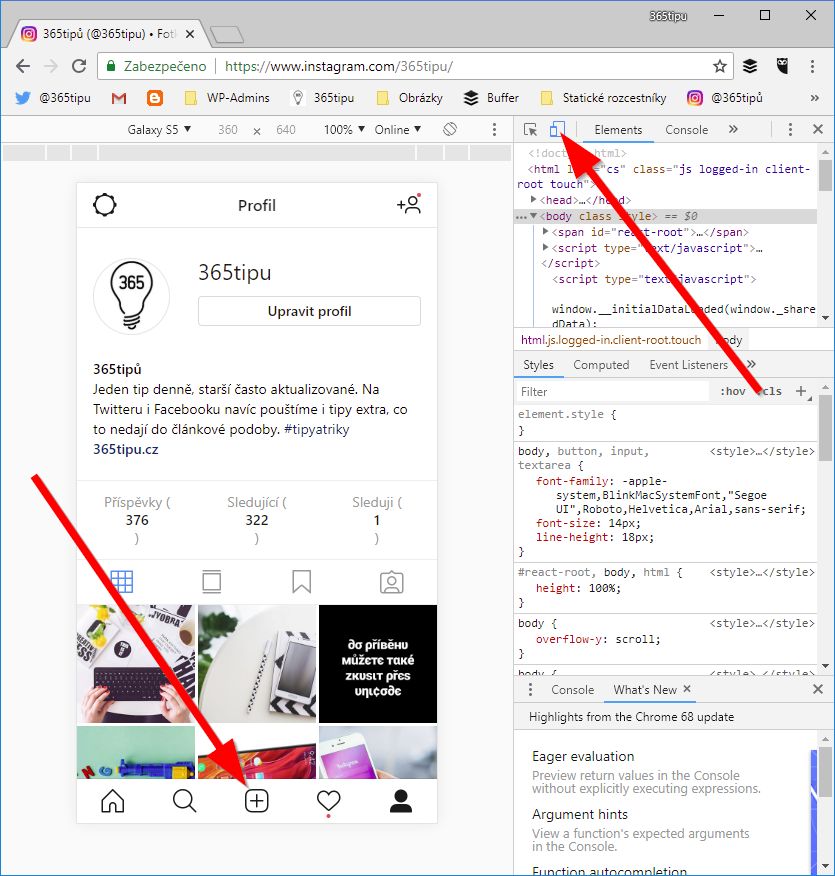Go back to previous page
835x876 pixels.
23,66
